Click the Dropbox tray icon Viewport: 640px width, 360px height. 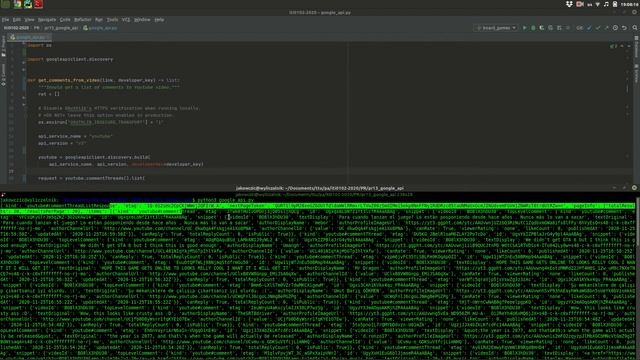coord(569,4)
